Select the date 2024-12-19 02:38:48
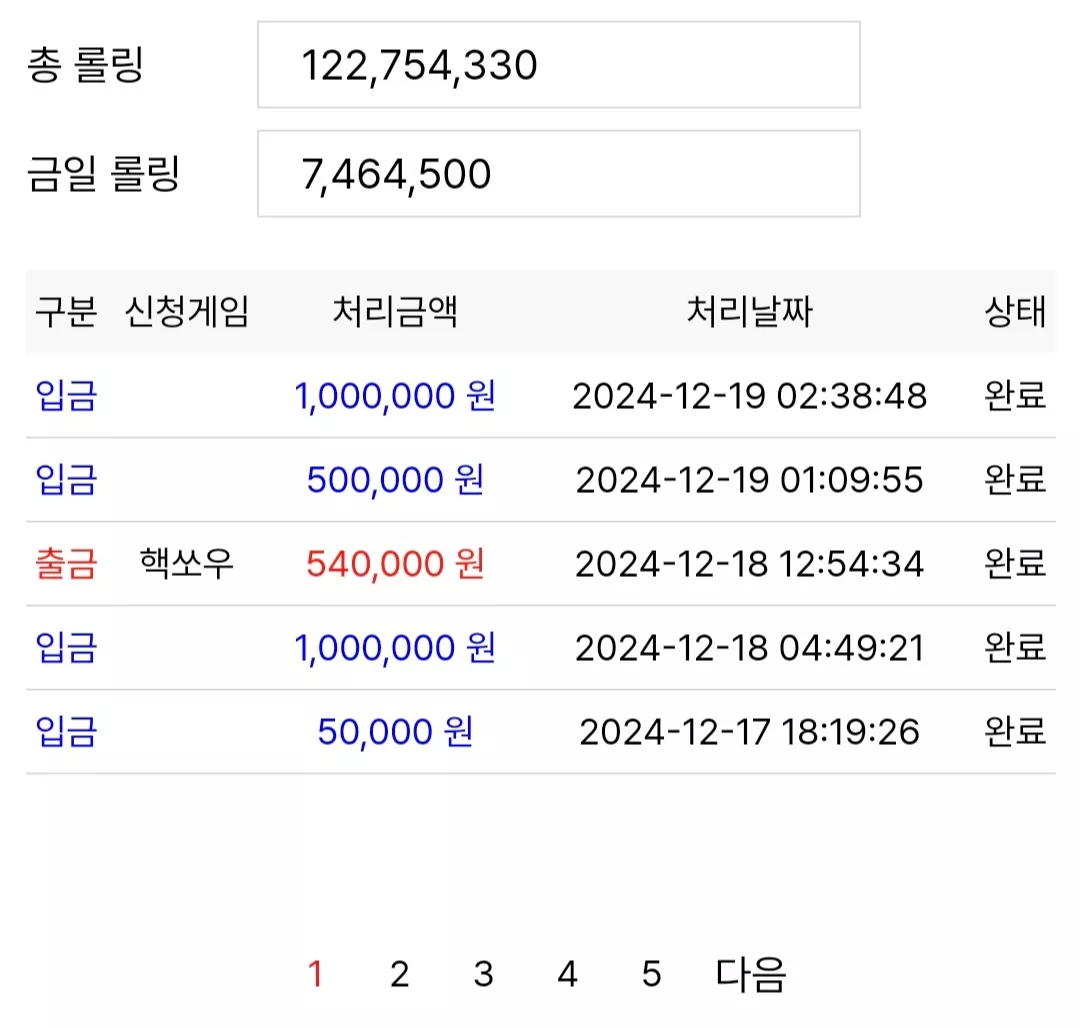The width and height of the screenshot is (1080, 1028). pos(749,397)
